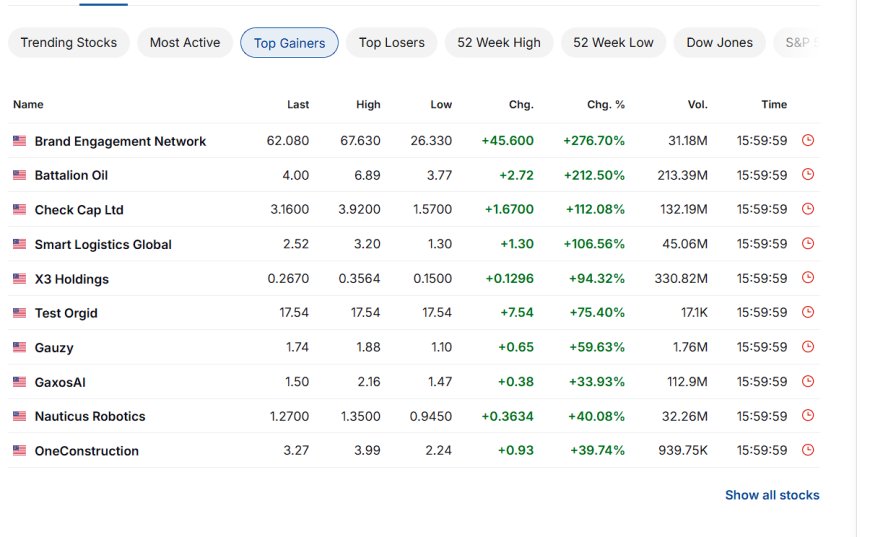Viewport: 870px width, 537px height.
Task: Click the clock icon in Gauzy row
Action: [808, 347]
